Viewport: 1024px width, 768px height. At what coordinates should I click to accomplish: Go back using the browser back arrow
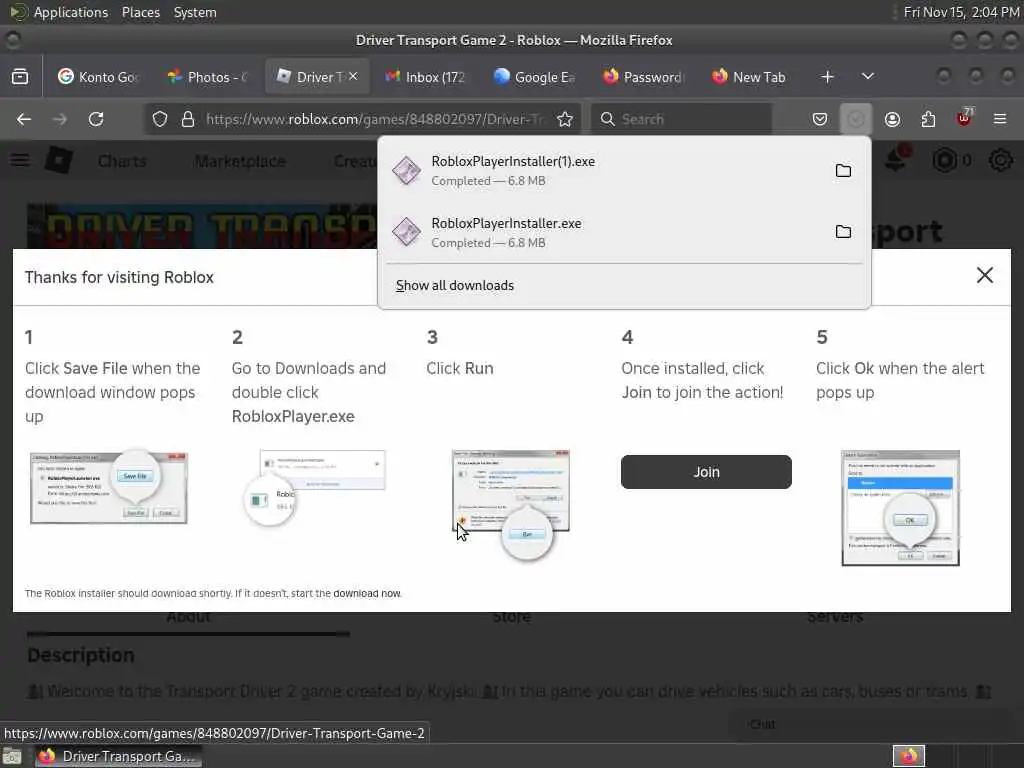coord(24,119)
